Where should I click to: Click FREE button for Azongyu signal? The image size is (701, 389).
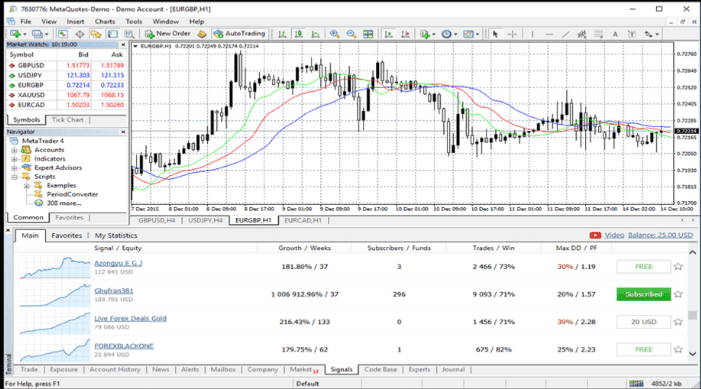[643, 267]
